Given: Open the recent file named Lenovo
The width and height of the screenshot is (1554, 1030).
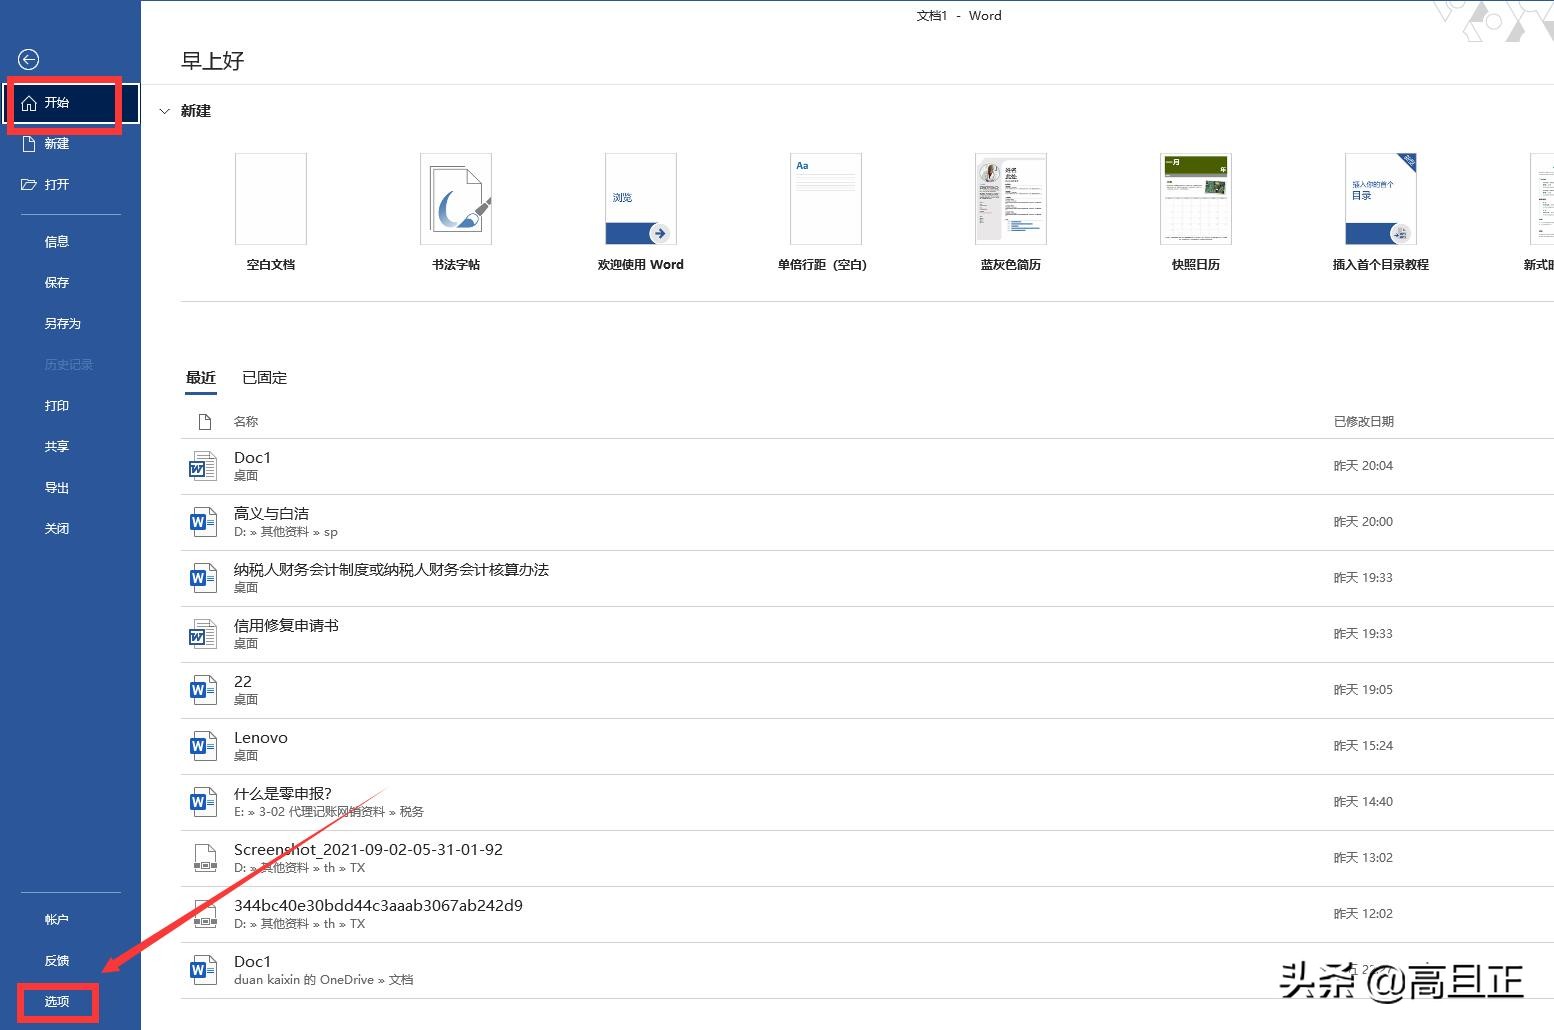Looking at the screenshot, I should [867, 746].
